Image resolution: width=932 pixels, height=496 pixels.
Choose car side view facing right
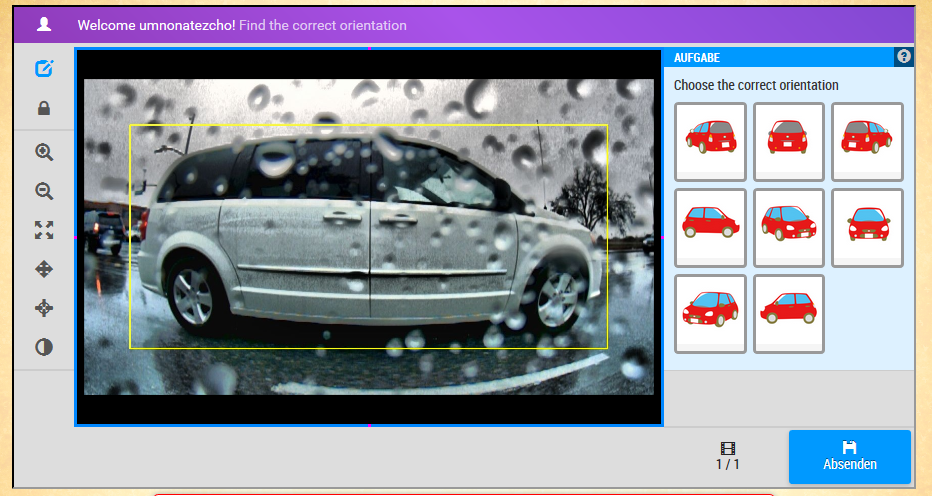tap(710, 228)
